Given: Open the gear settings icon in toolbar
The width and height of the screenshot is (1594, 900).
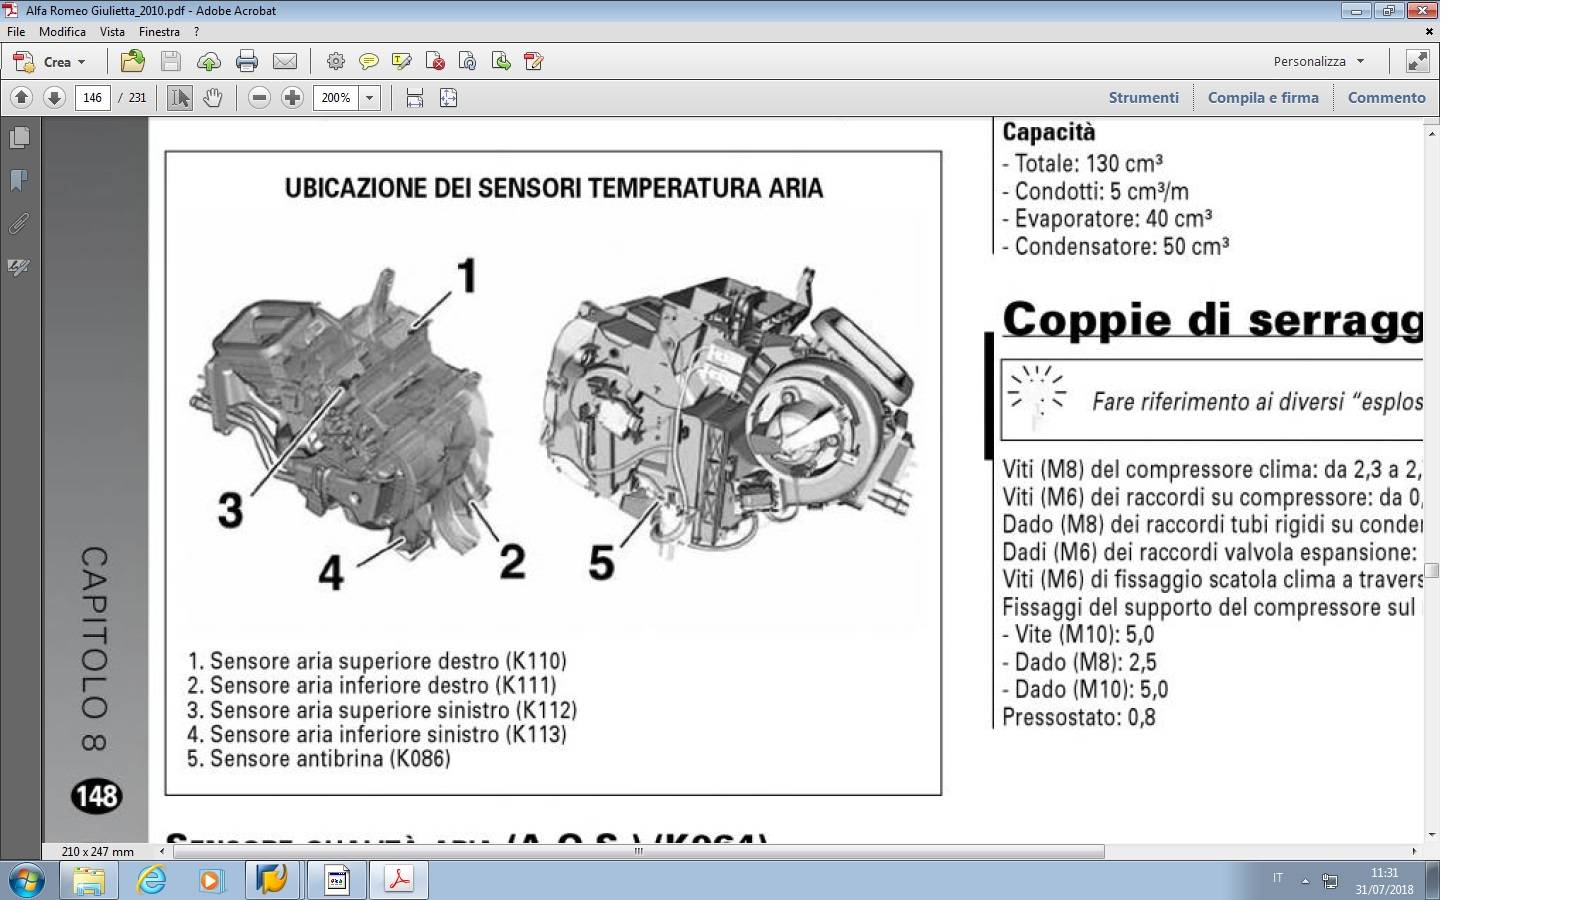Looking at the screenshot, I should point(336,62).
